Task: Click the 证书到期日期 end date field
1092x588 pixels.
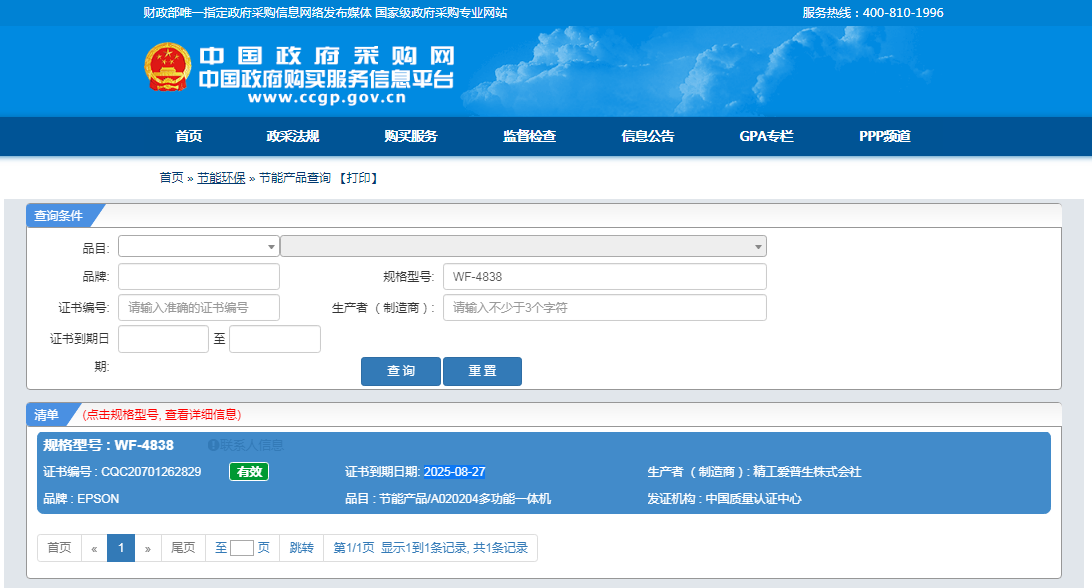Action: click(x=275, y=339)
